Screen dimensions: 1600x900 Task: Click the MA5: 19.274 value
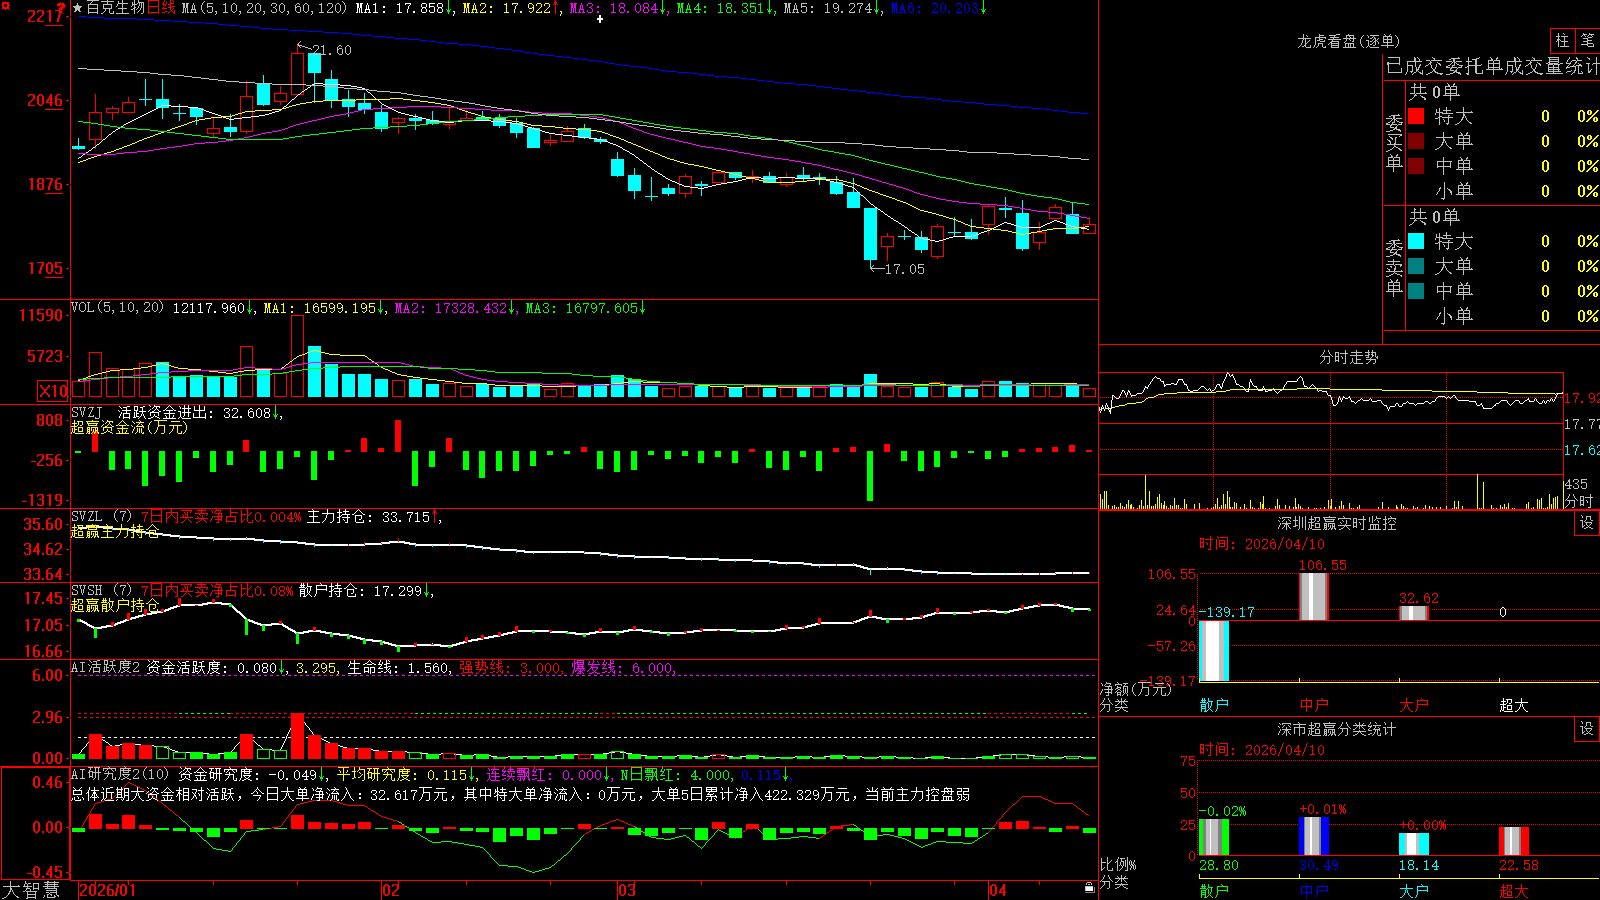click(x=832, y=8)
